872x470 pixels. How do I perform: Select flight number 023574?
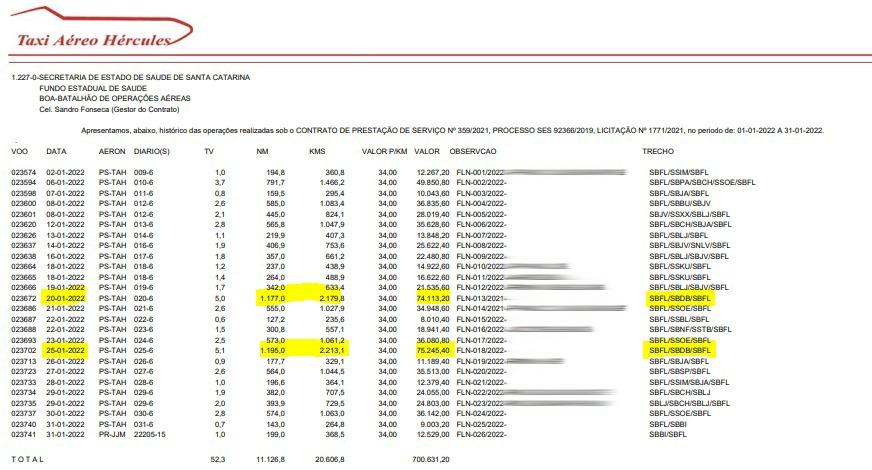[23, 172]
